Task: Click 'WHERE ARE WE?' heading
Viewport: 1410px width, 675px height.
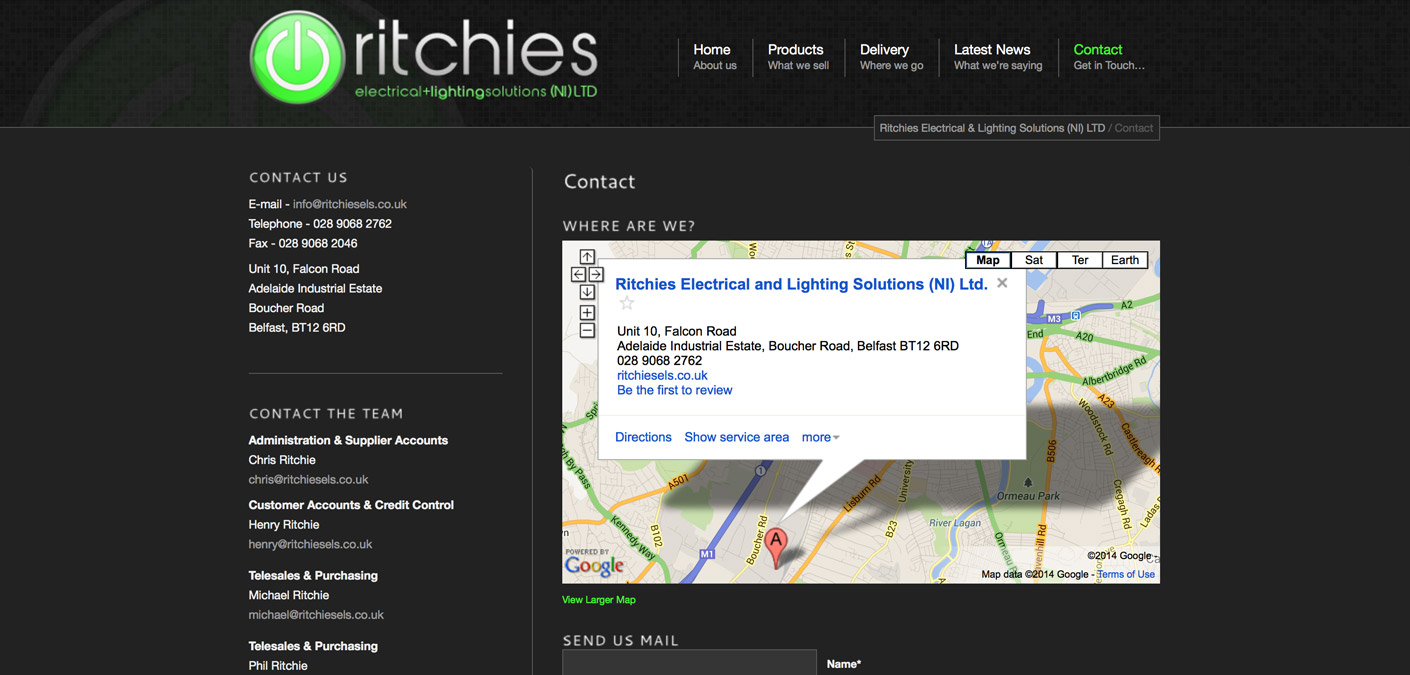Action: pyautogui.click(x=629, y=226)
